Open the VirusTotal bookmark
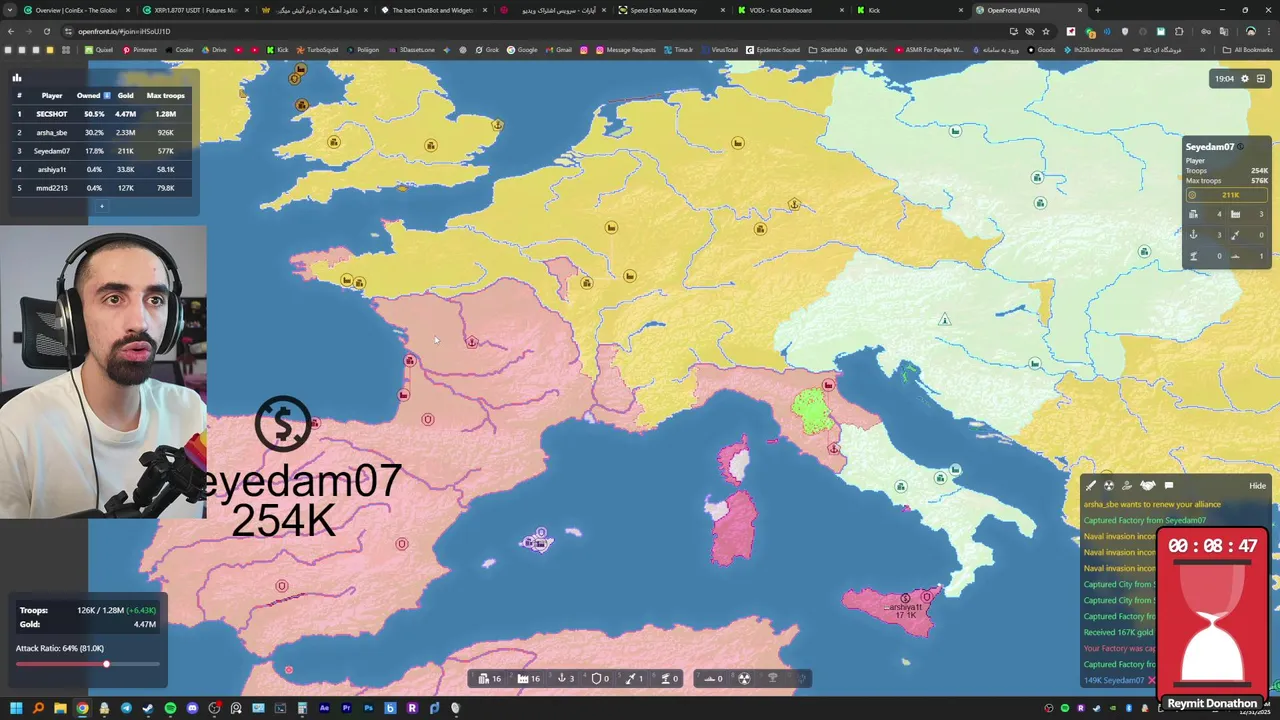1280x720 pixels. tap(719, 49)
